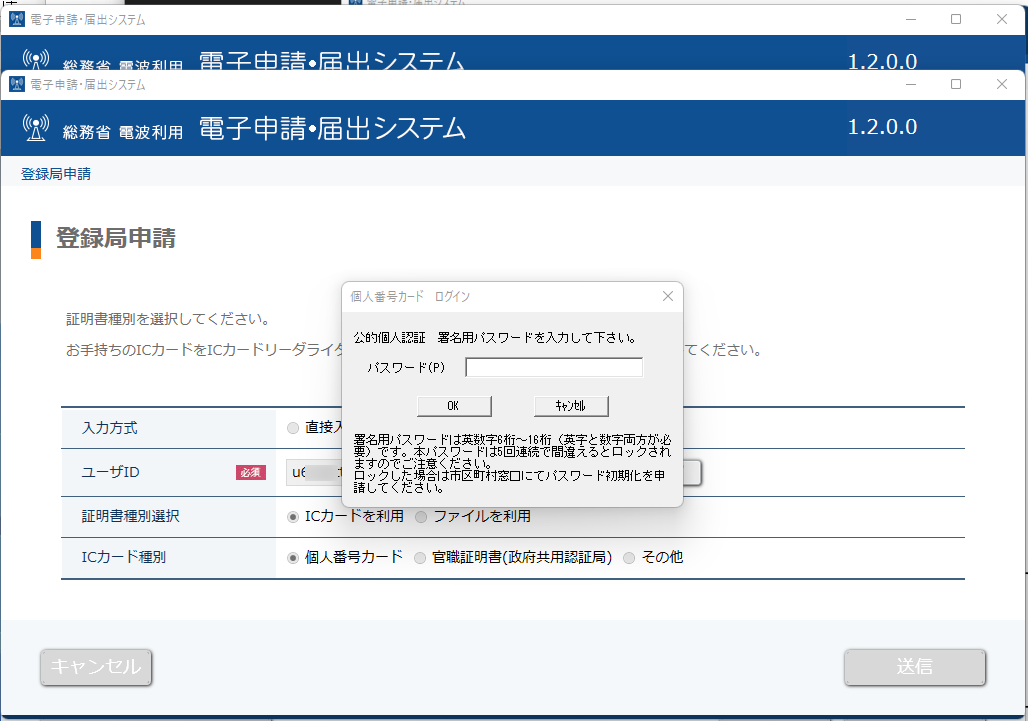This screenshot has width=1028, height=721.
Task: Select ファイルを利用 radio option
Action: (x=421, y=517)
